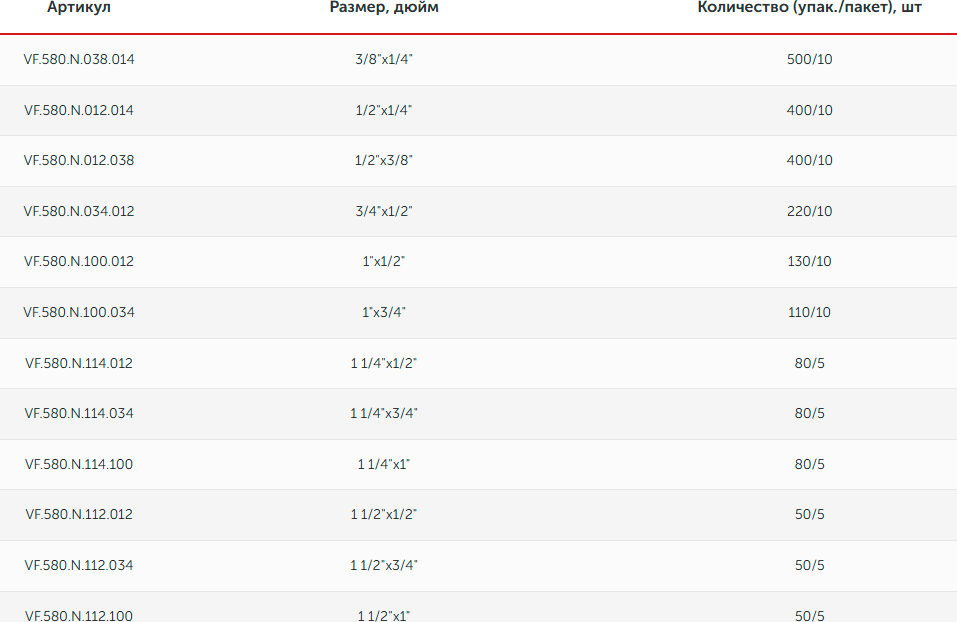Select article VF.580.N.100.012
The image size is (957, 622).
79,261
